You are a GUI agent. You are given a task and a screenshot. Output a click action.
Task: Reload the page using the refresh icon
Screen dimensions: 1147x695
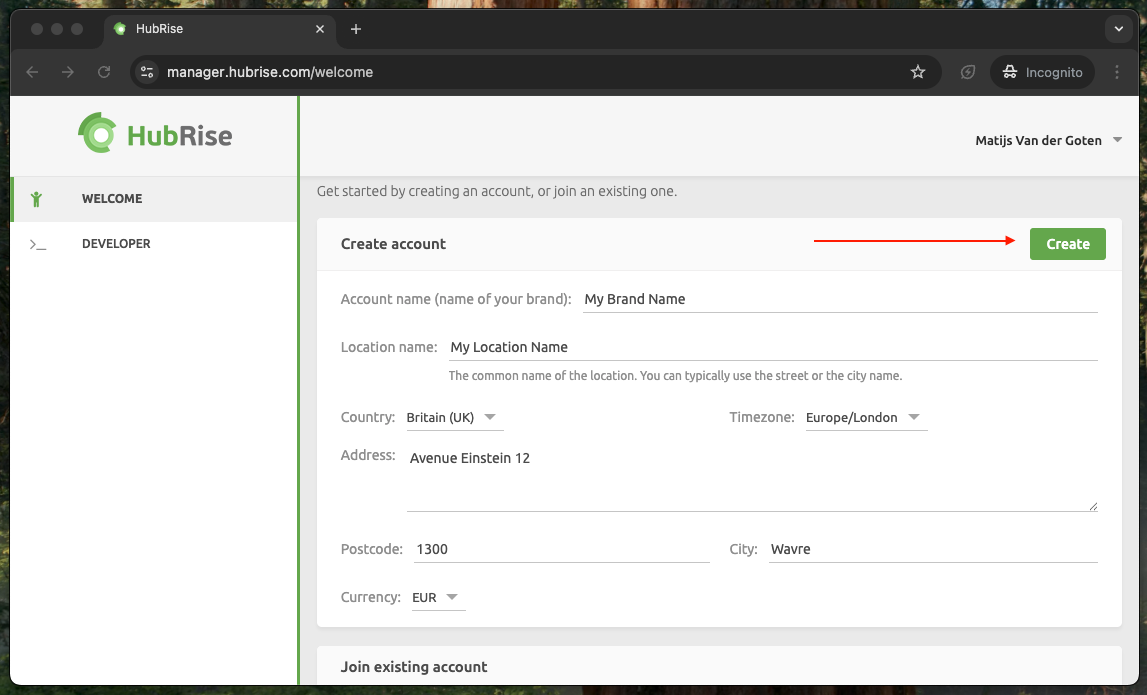[x=104, y=72]
